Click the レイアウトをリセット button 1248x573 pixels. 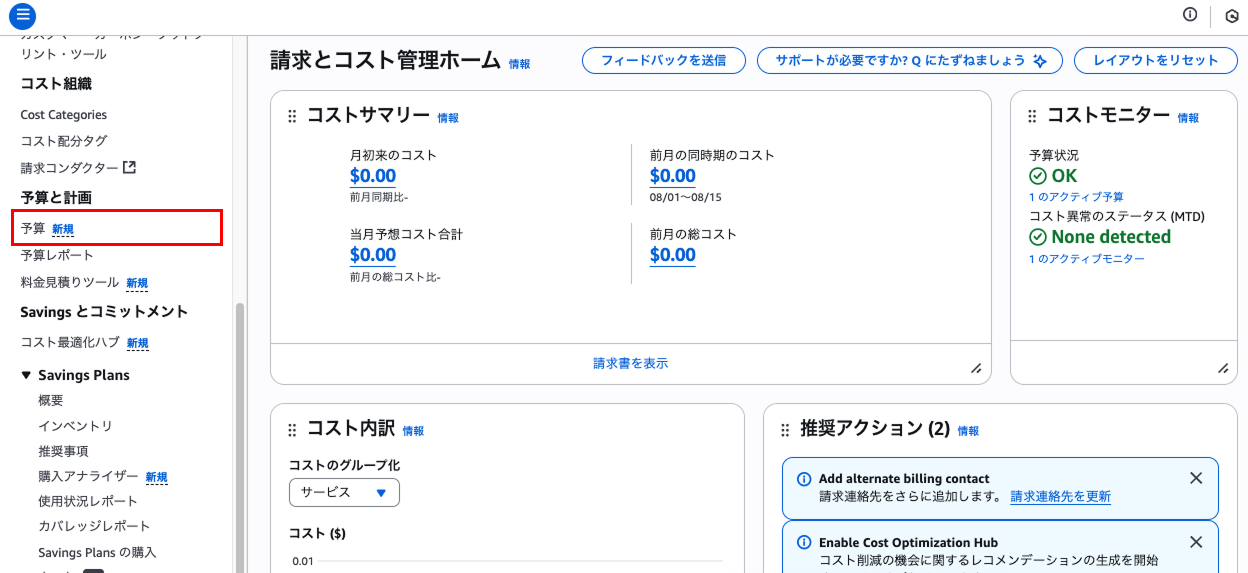click(x=1156, y=60)
